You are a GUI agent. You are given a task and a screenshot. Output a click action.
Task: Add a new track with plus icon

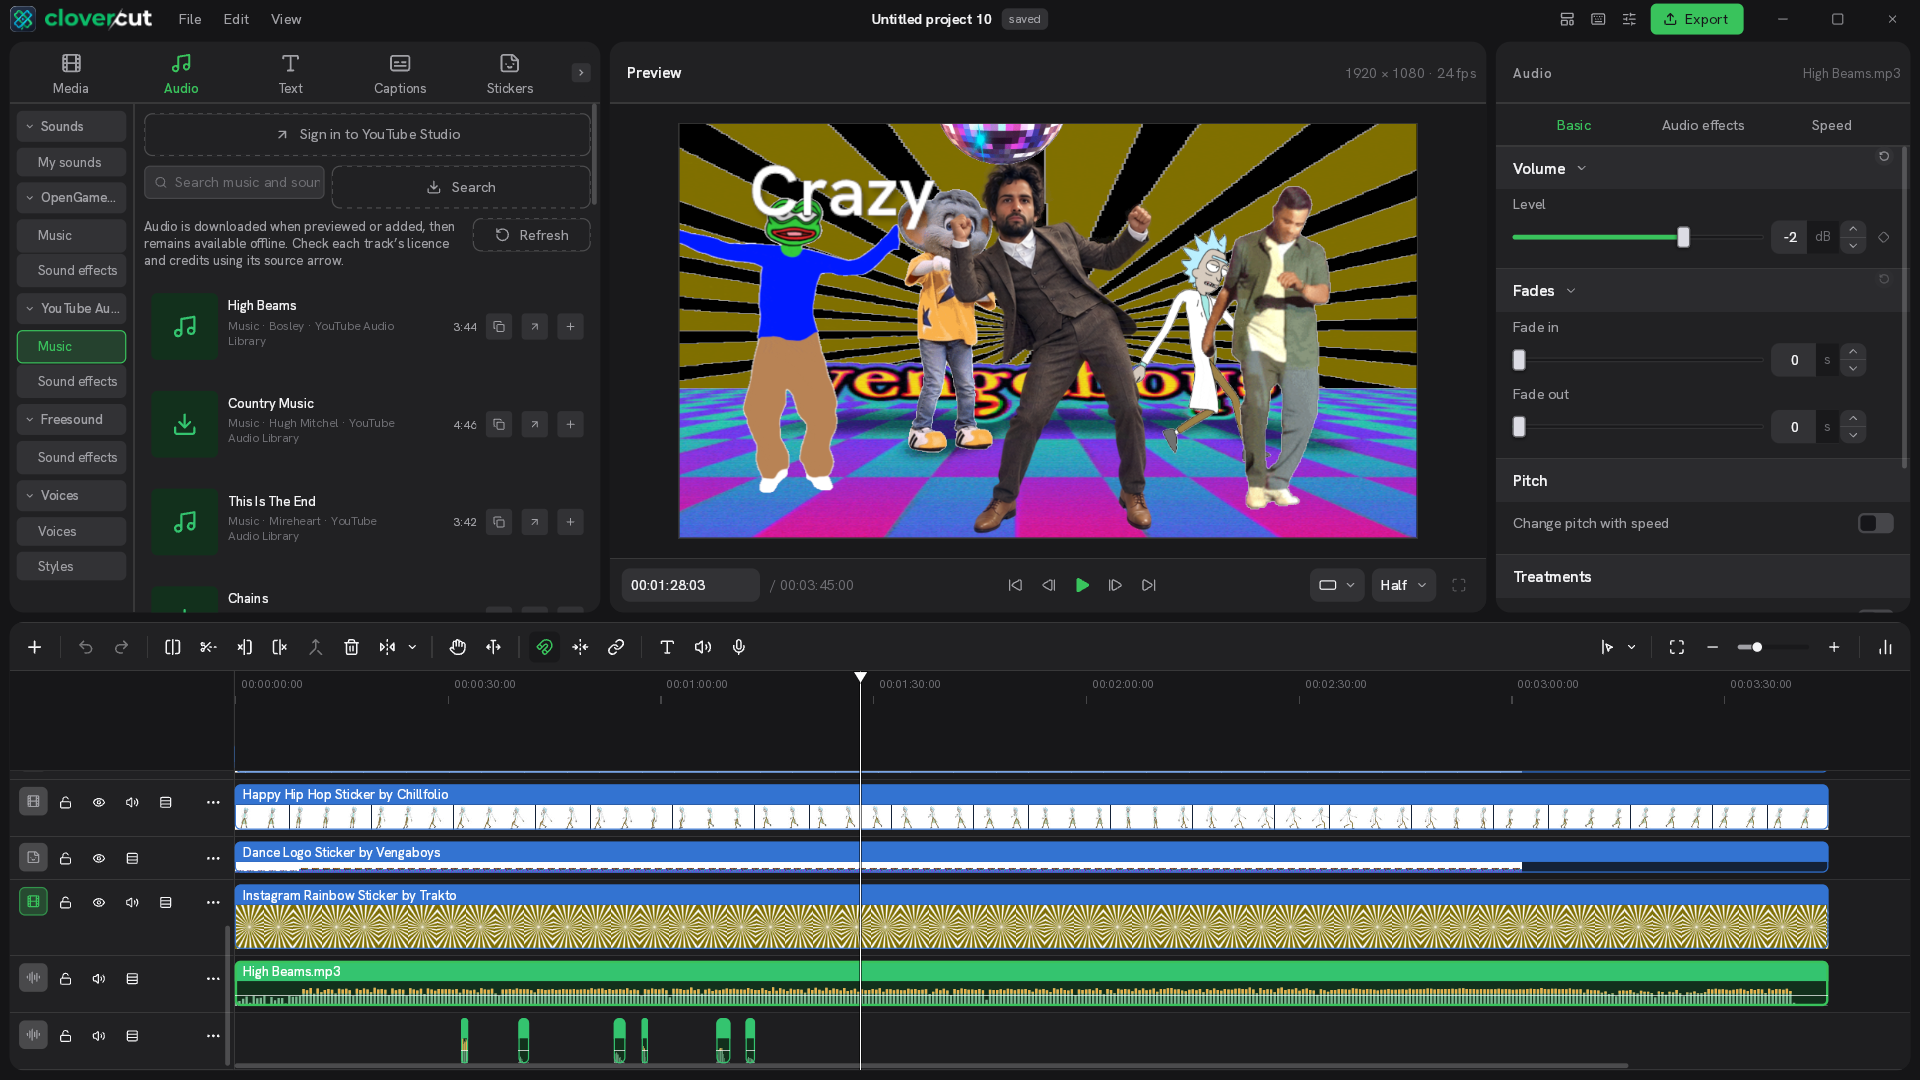(34, 647)
